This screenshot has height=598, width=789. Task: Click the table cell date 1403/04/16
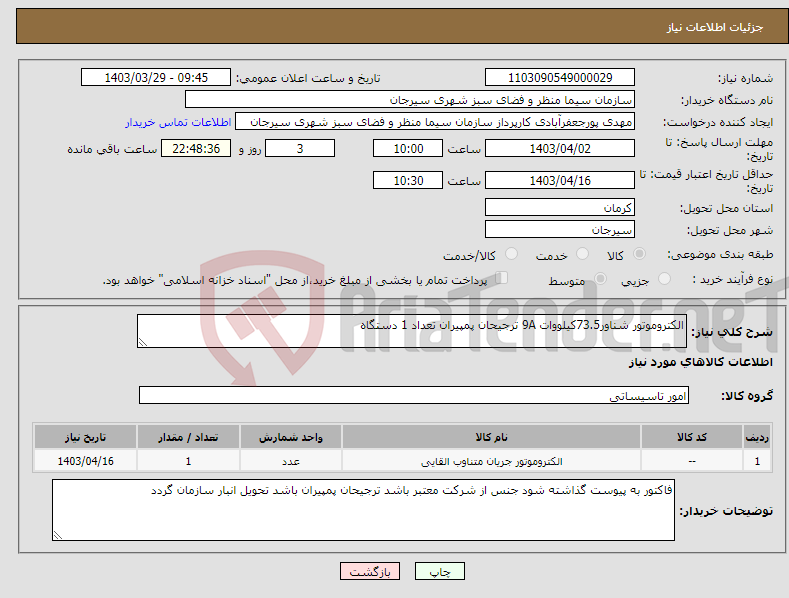click(85, 461)
